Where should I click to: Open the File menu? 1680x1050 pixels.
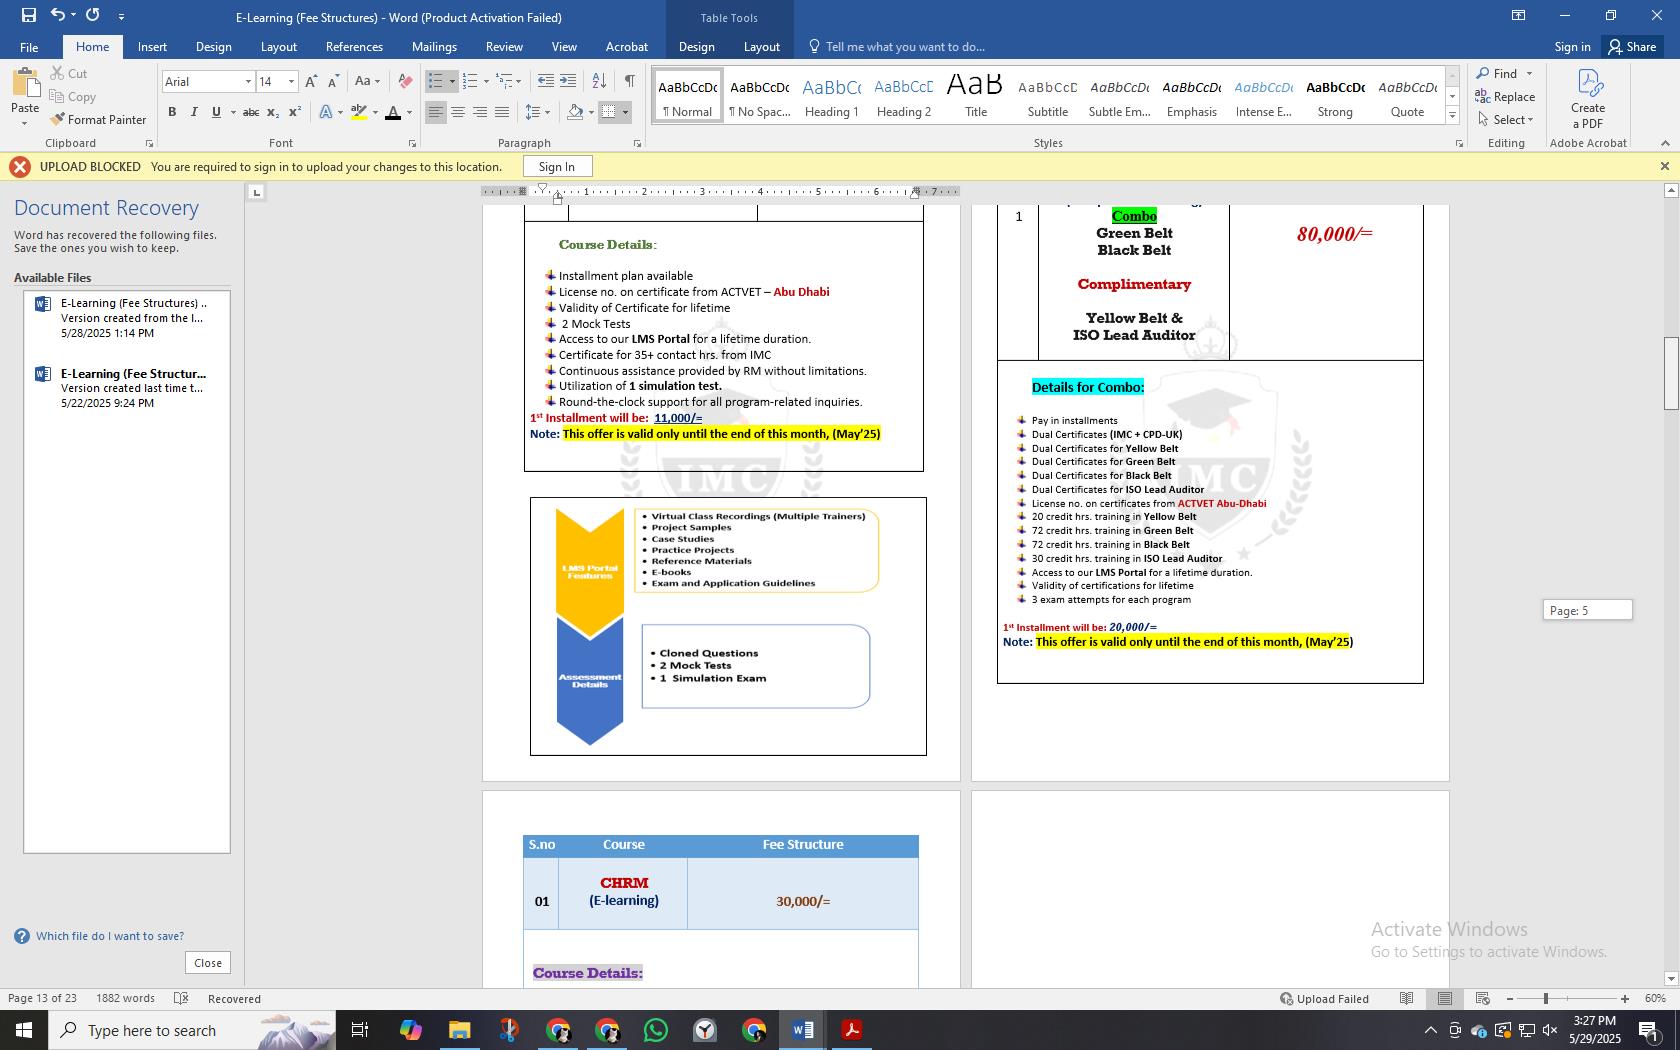coord(29,47)
